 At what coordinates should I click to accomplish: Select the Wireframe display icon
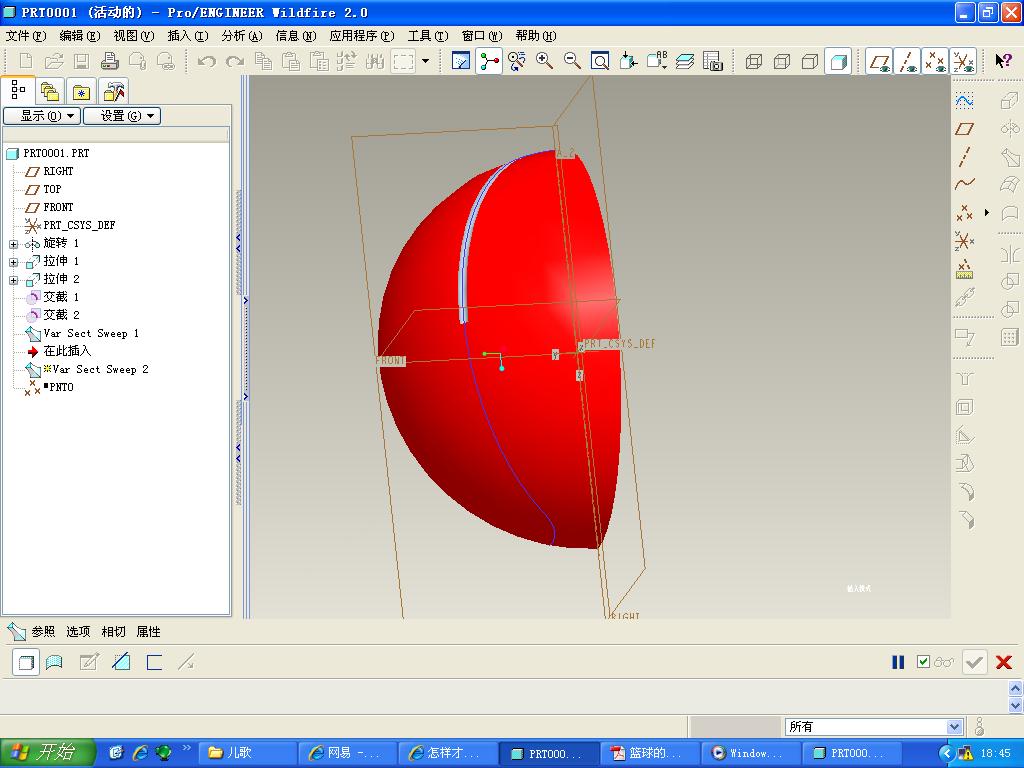754,61
